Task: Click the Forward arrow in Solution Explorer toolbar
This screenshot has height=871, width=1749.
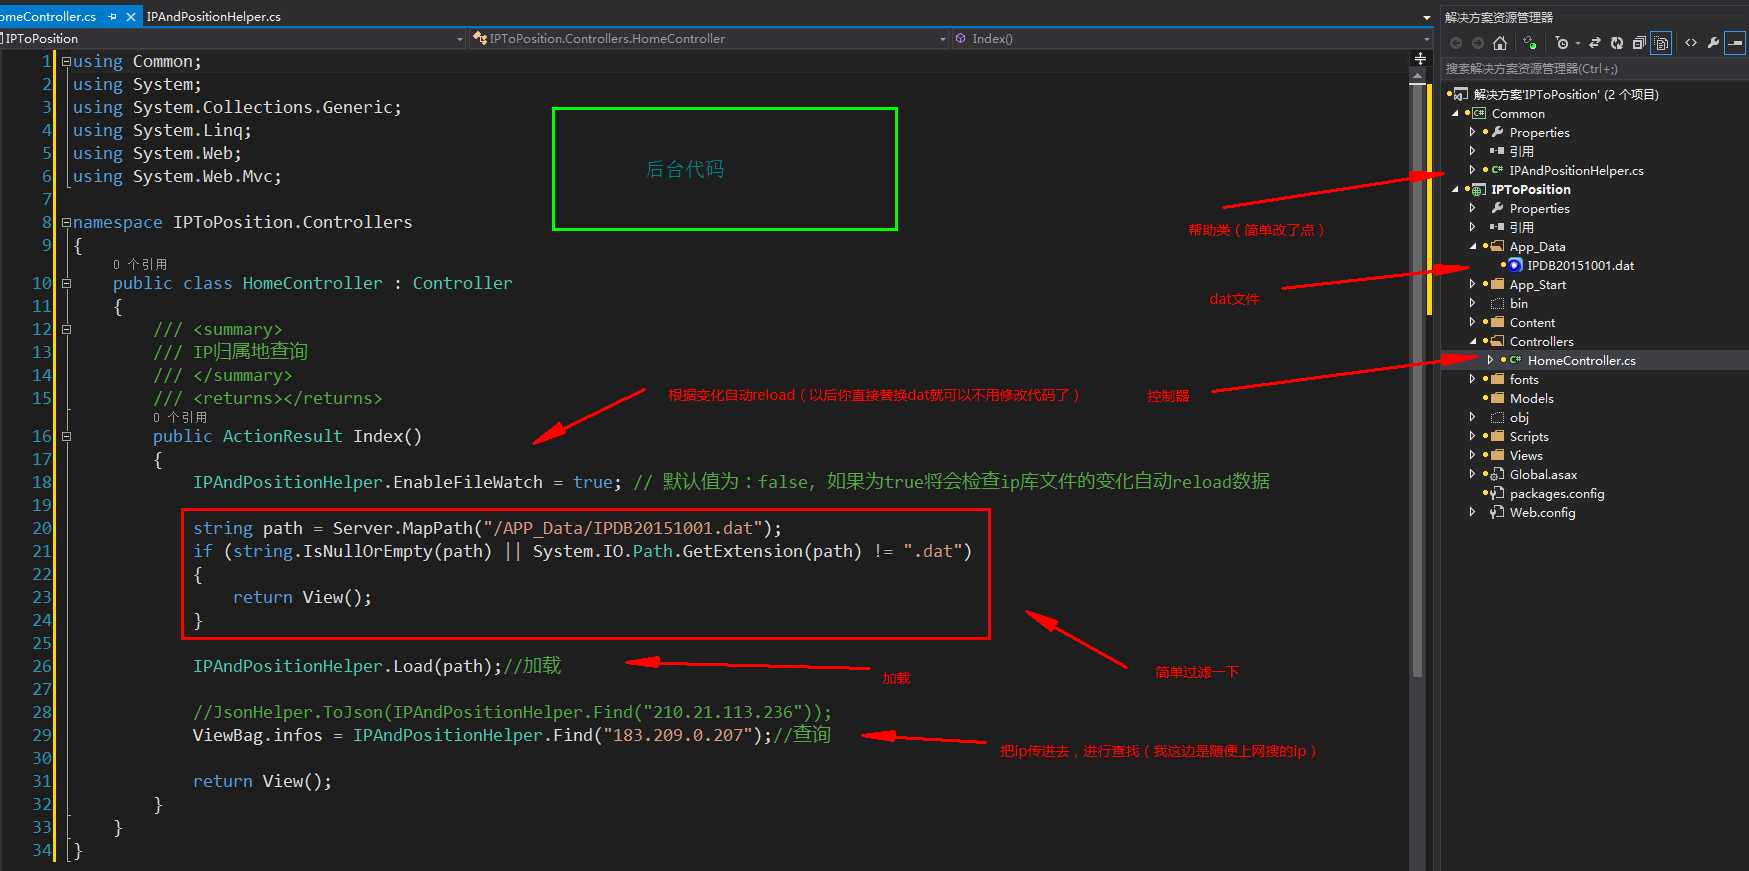Action: tap(1477, 43)
